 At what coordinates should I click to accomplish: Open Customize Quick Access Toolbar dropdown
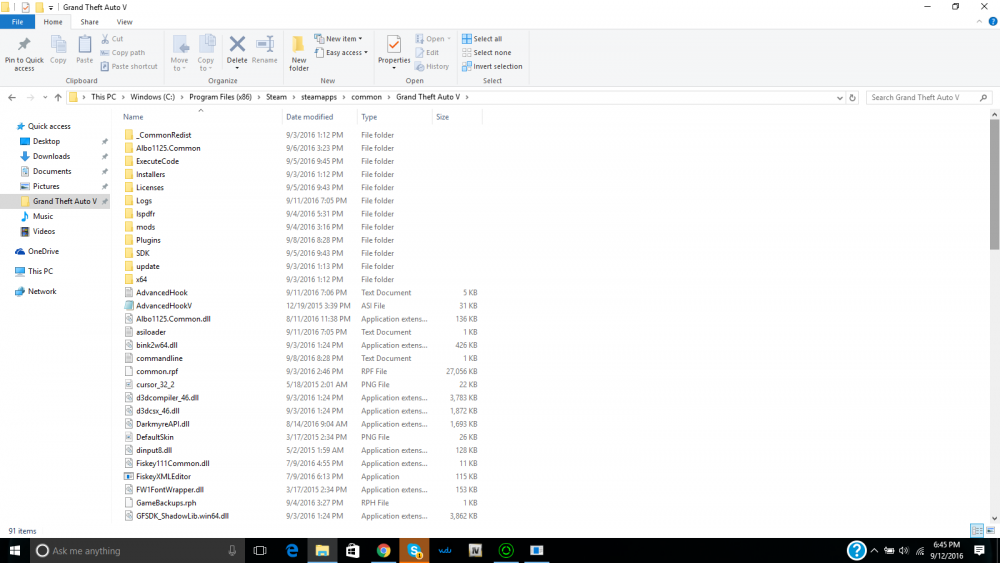click(51, 8)
